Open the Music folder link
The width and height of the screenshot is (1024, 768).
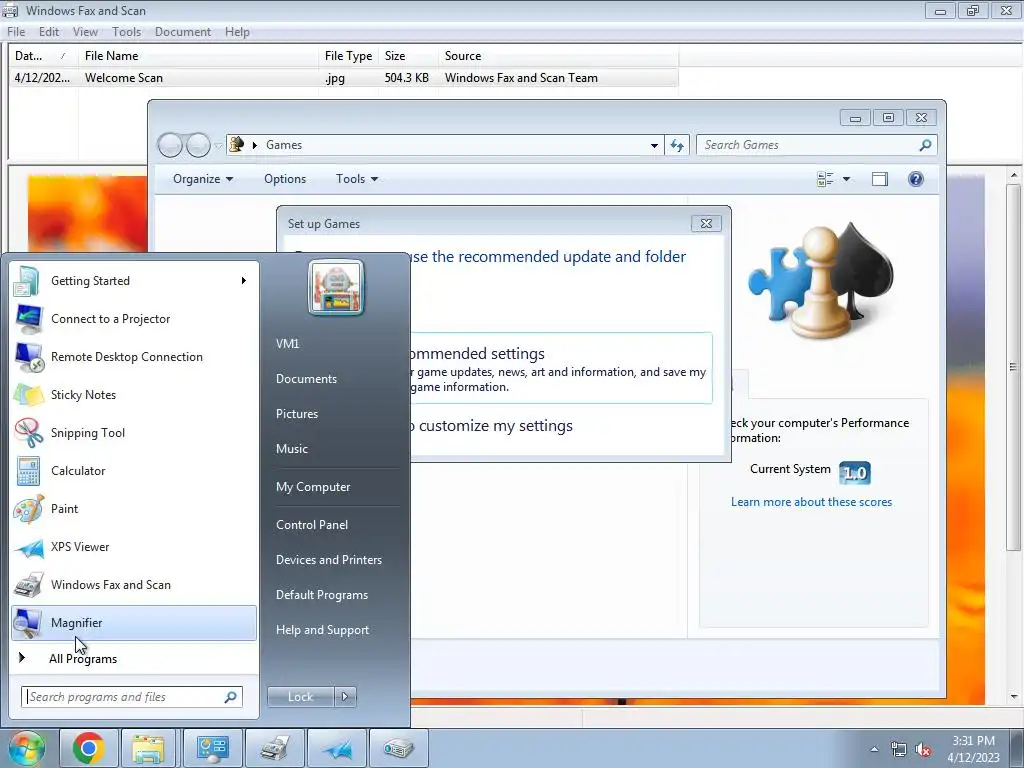tap(291, 449)
